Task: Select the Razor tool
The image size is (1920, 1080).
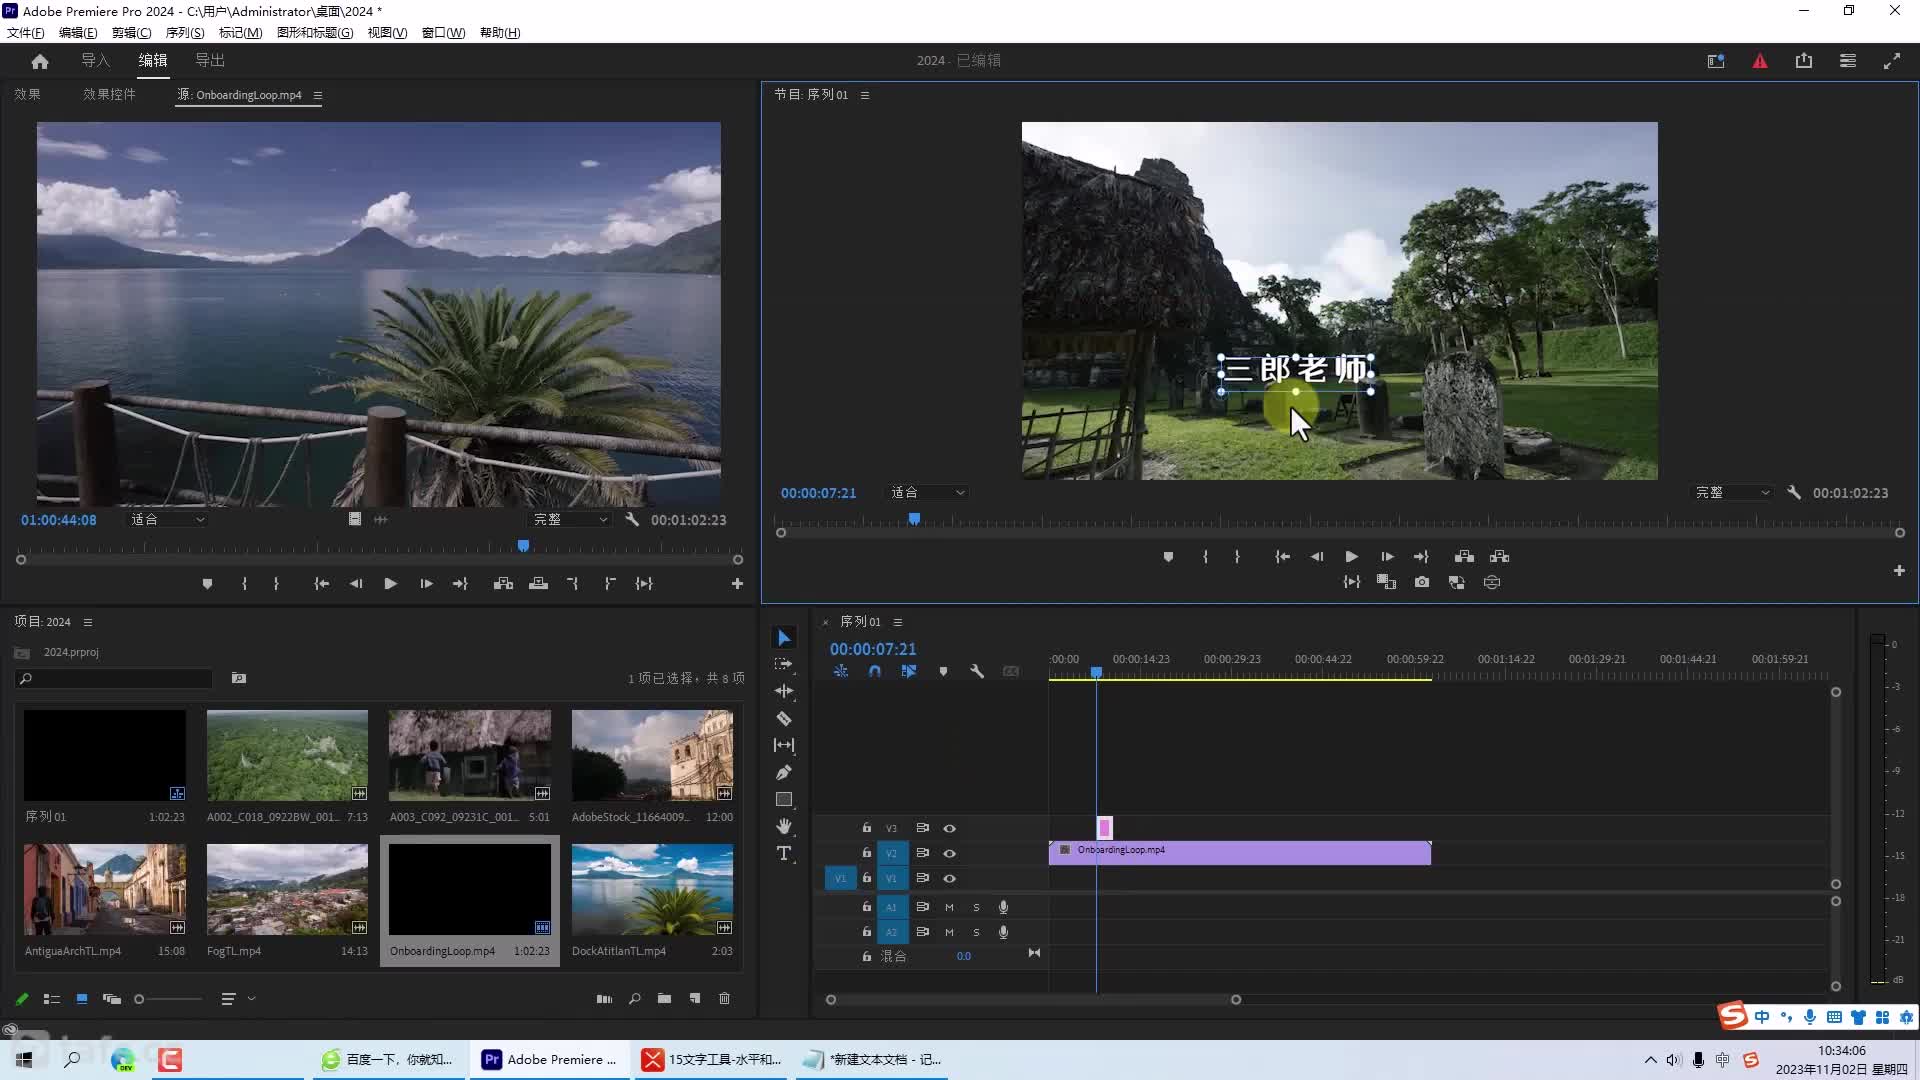Action: point(784,718)
